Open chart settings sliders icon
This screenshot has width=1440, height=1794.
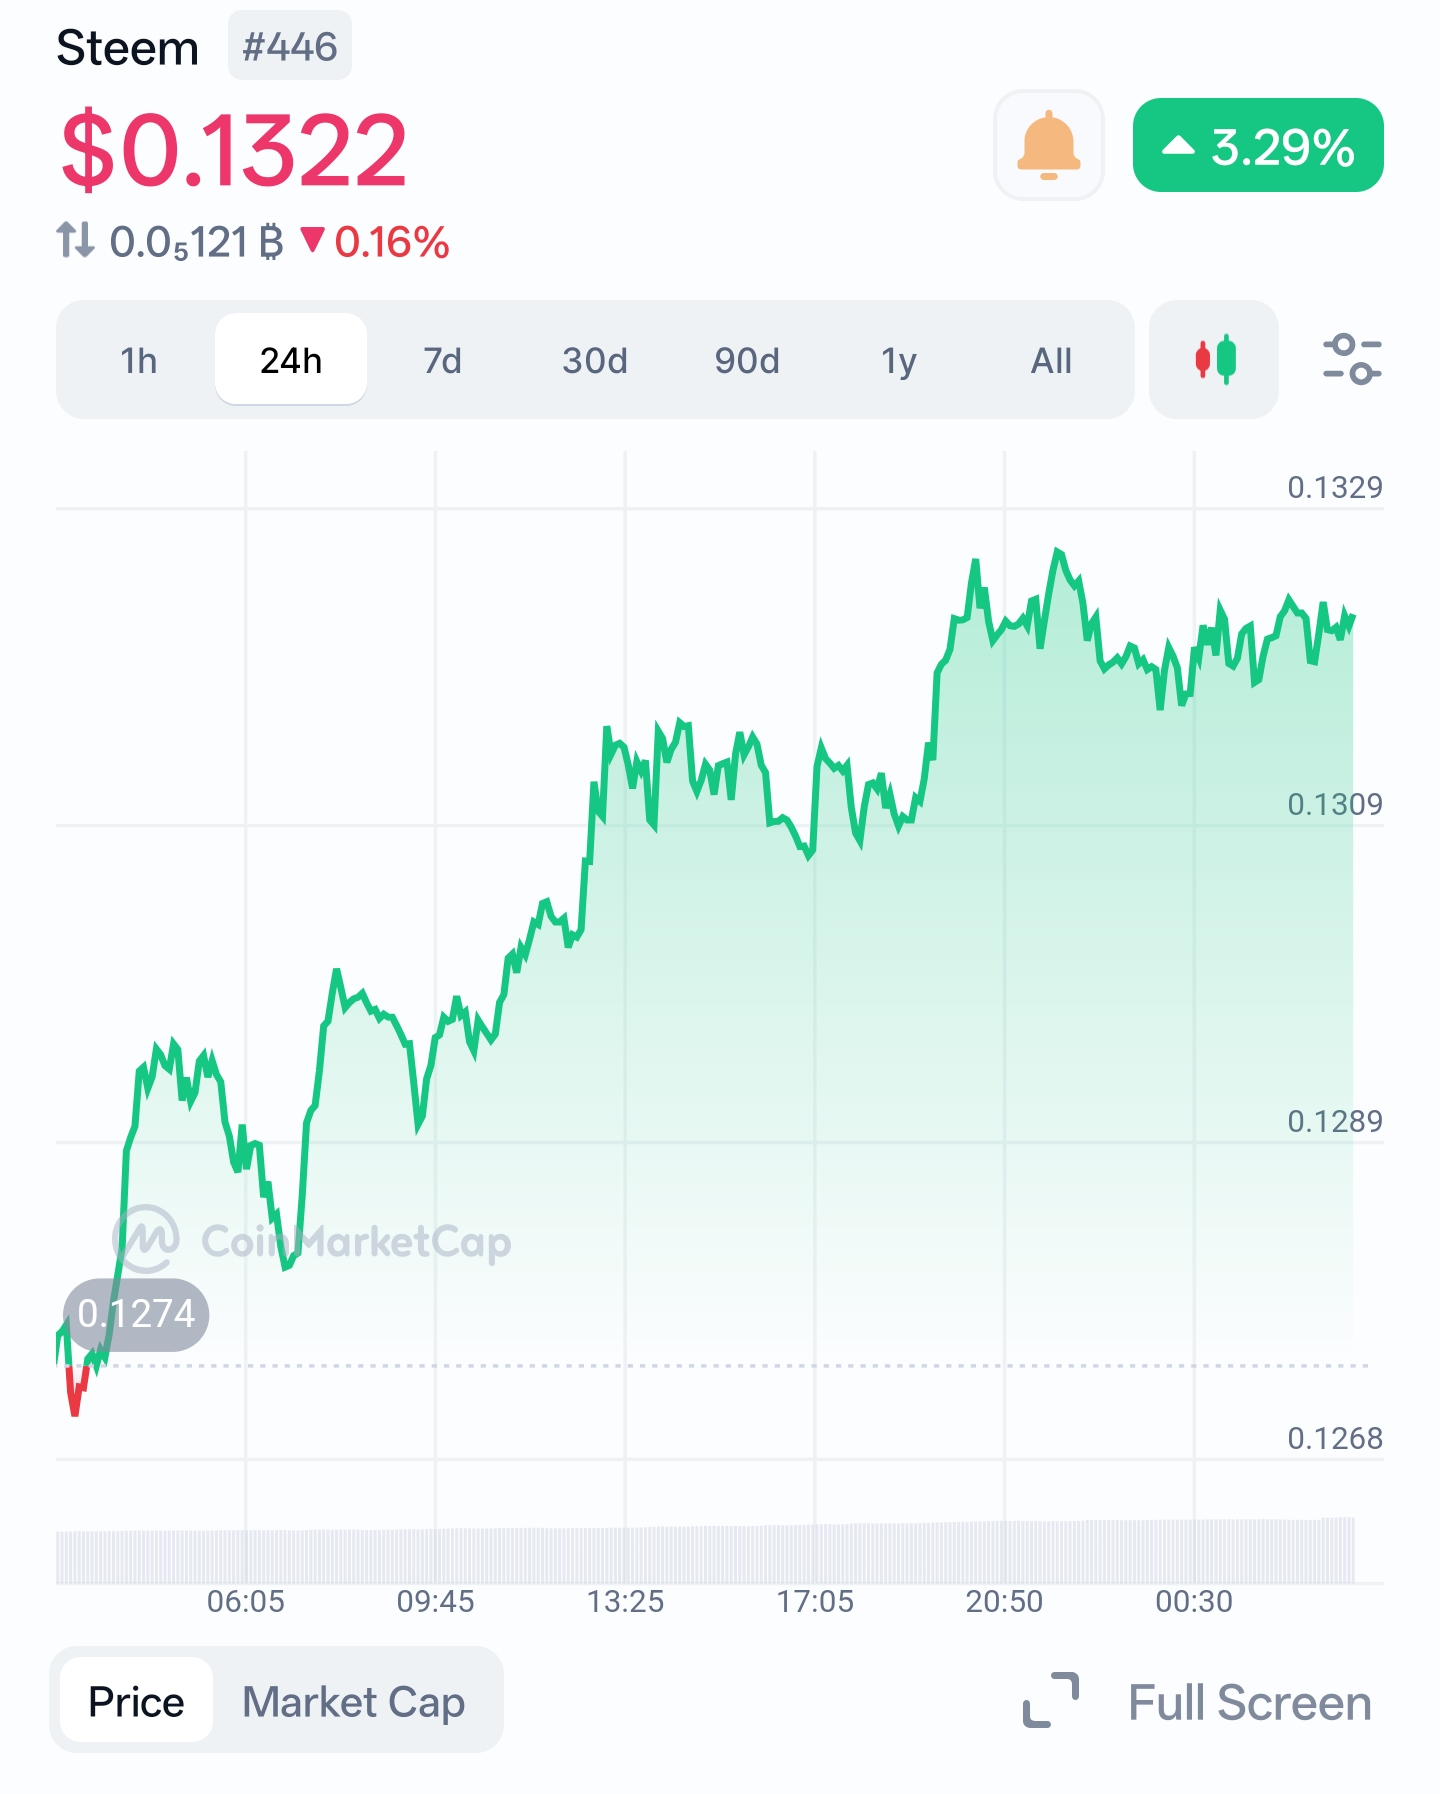(1352, 359)
